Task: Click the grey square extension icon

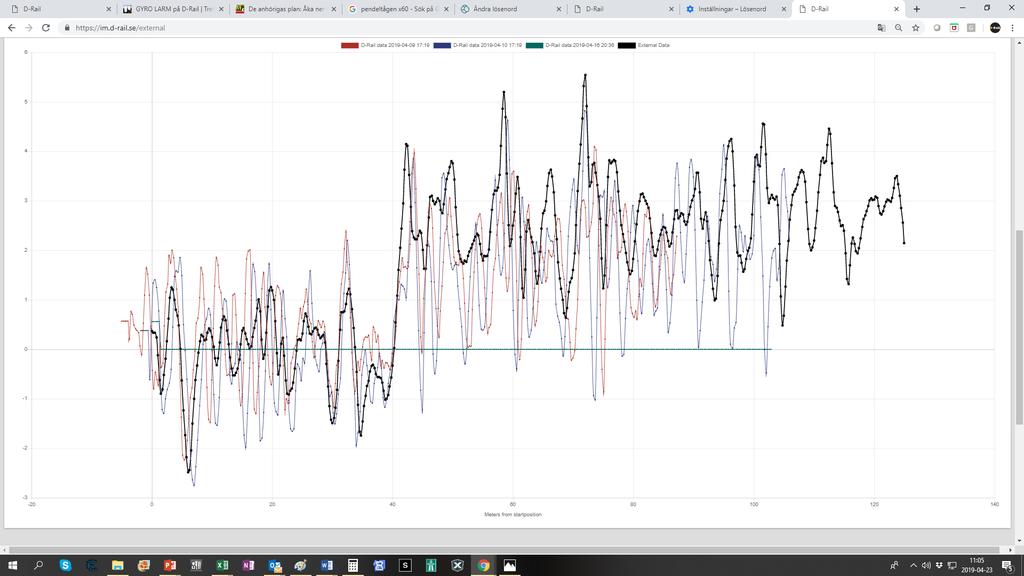Action: pyautogui.click(x=971, y=27)
